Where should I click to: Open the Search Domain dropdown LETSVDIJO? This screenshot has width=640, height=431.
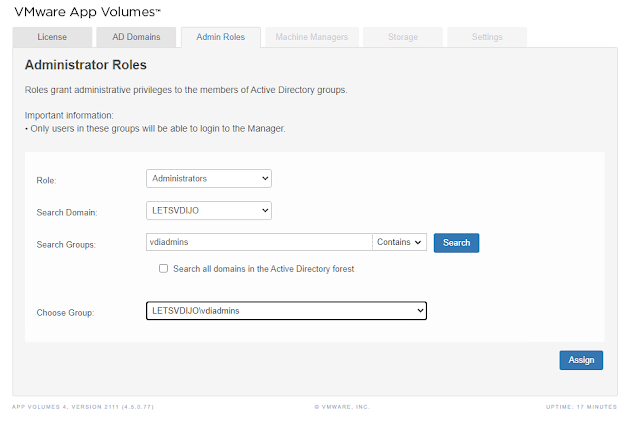point(209,211)
